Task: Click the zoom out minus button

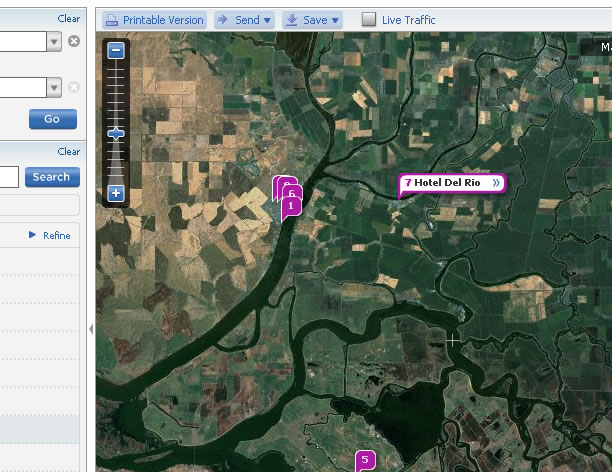Action: click(x=116, y=50)
